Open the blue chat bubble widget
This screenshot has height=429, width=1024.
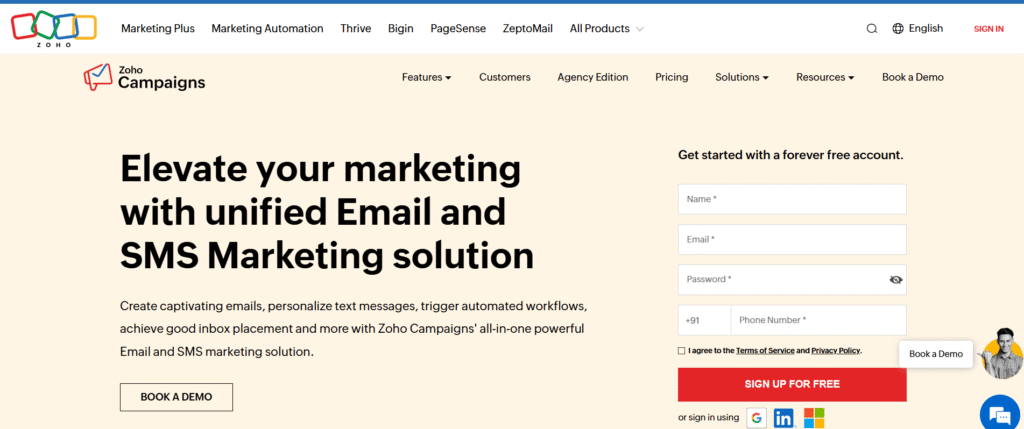(x=1001, y=414)
